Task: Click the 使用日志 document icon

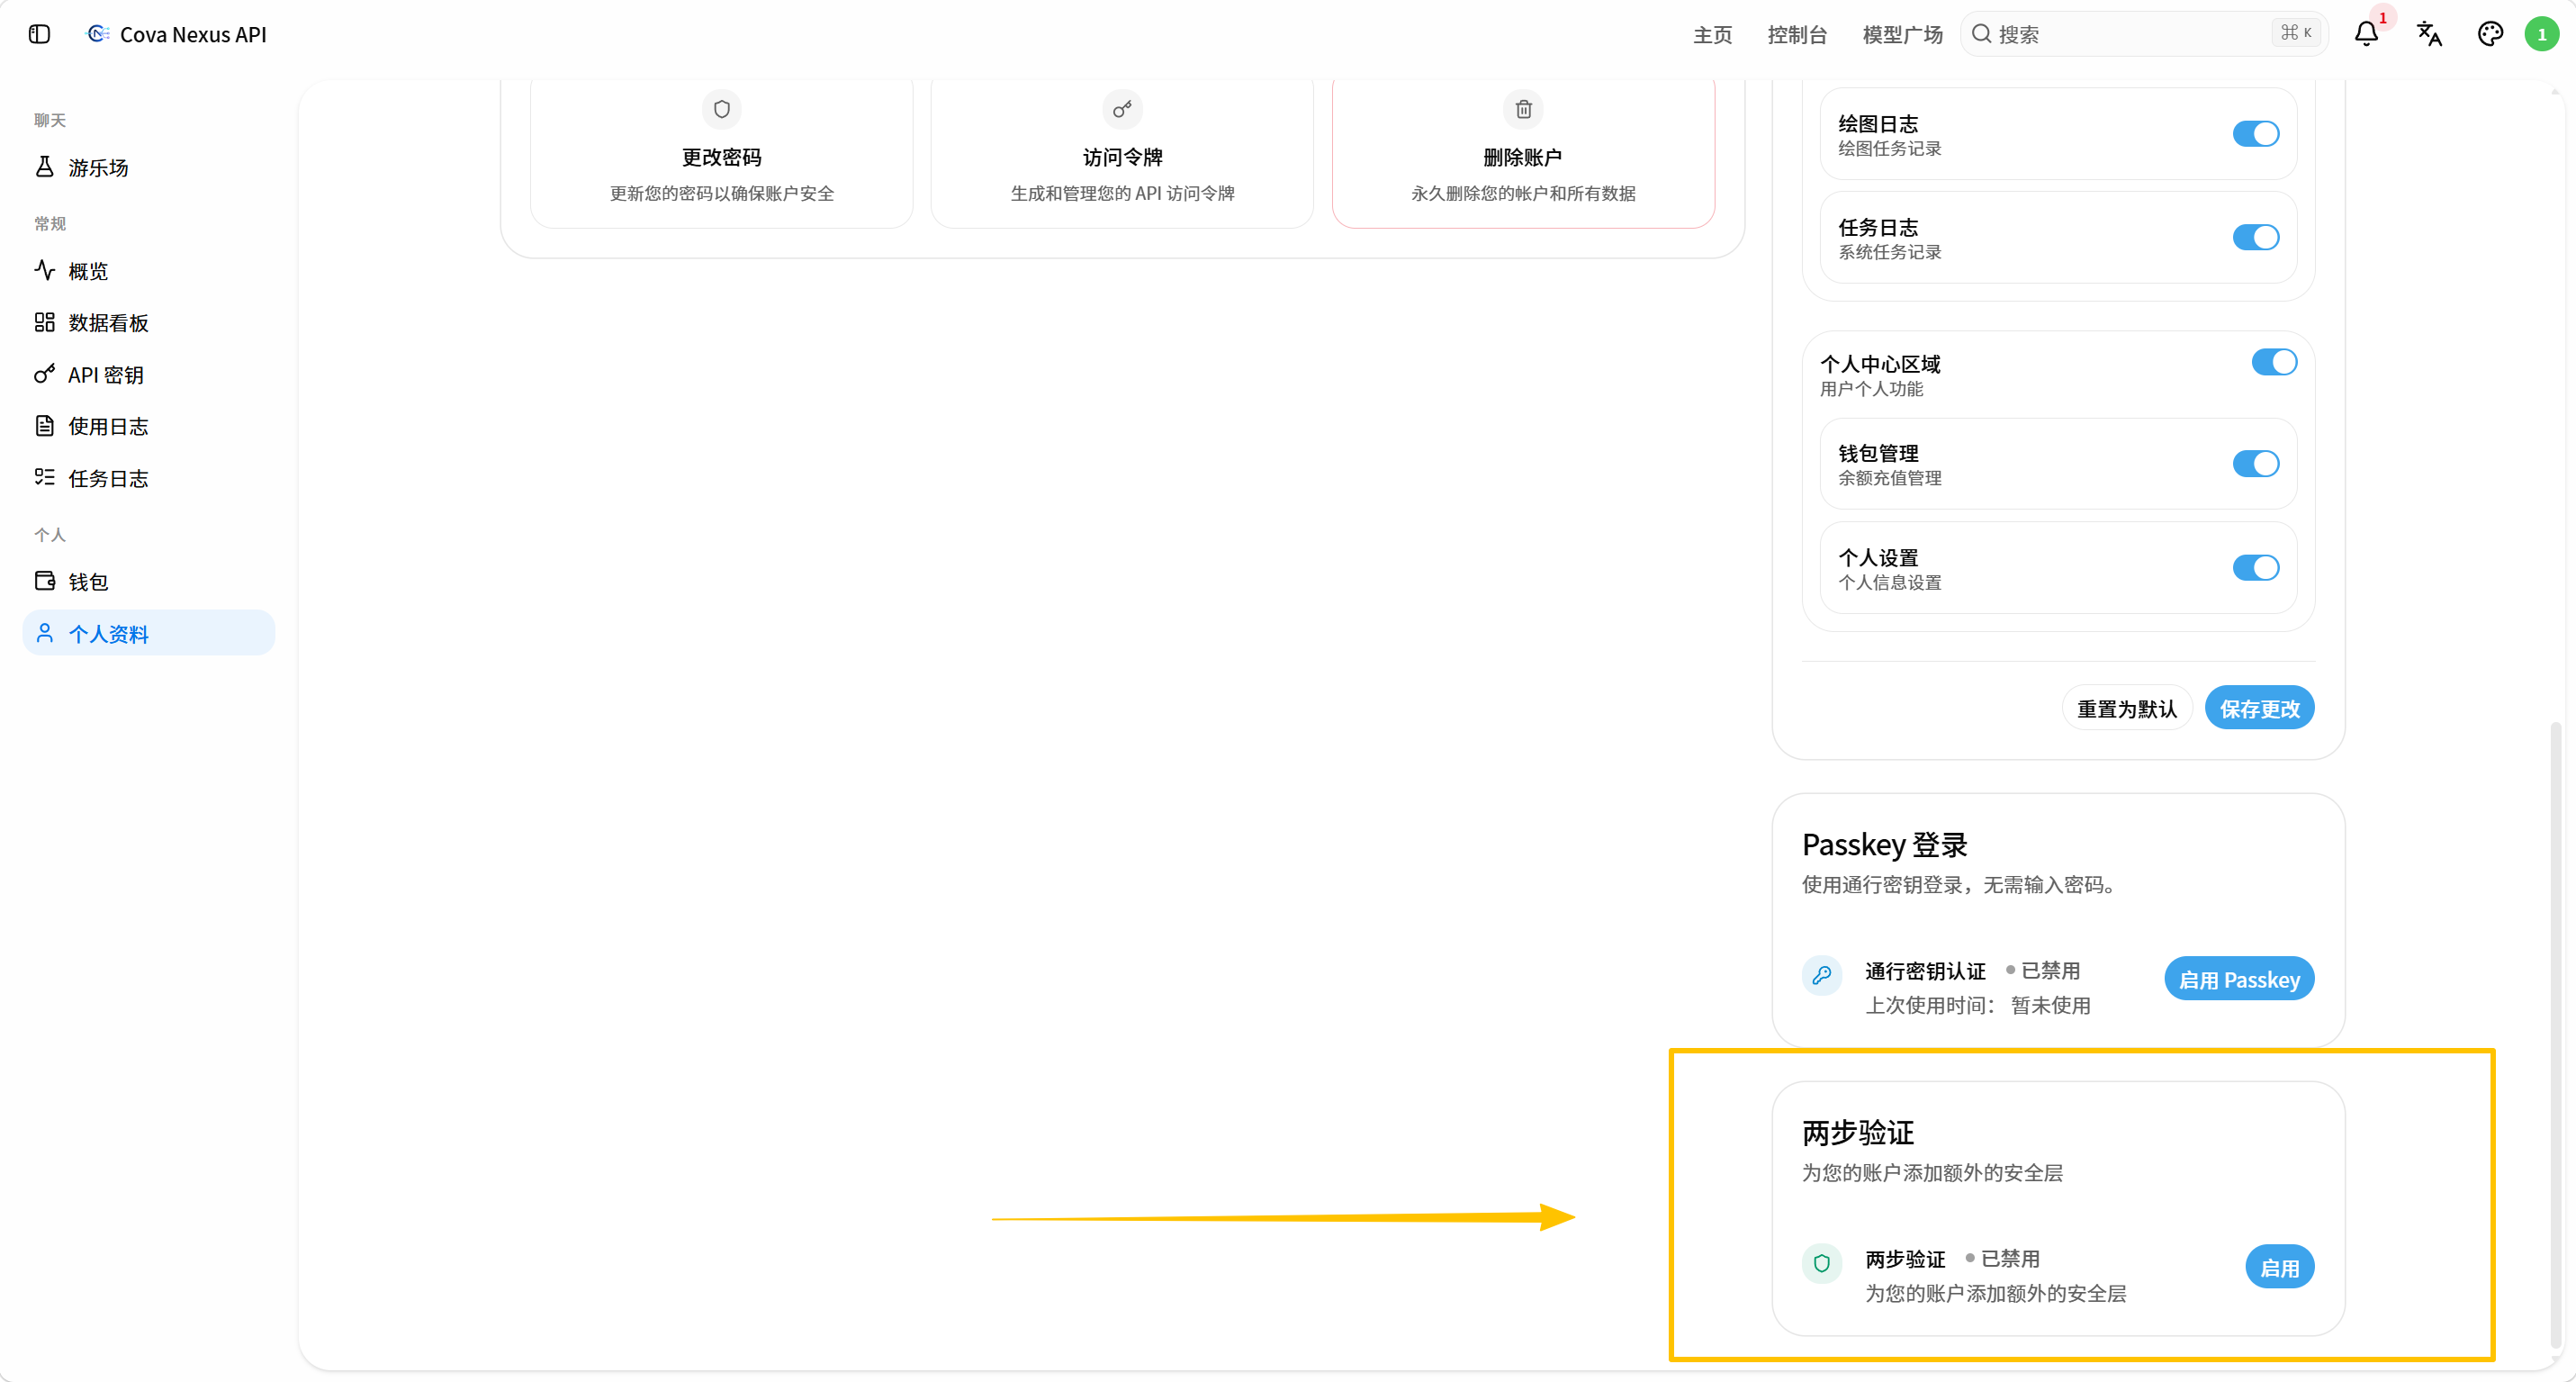Action: 45,426
